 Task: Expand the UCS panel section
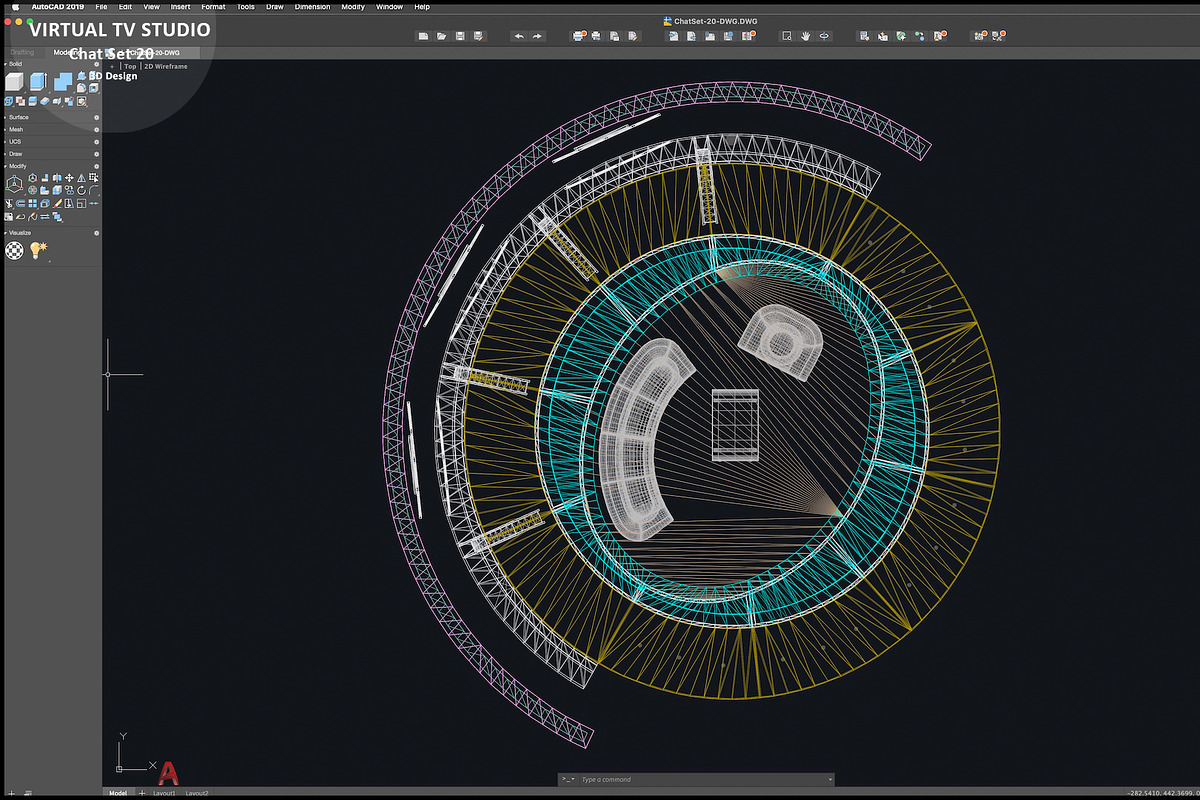6,141
